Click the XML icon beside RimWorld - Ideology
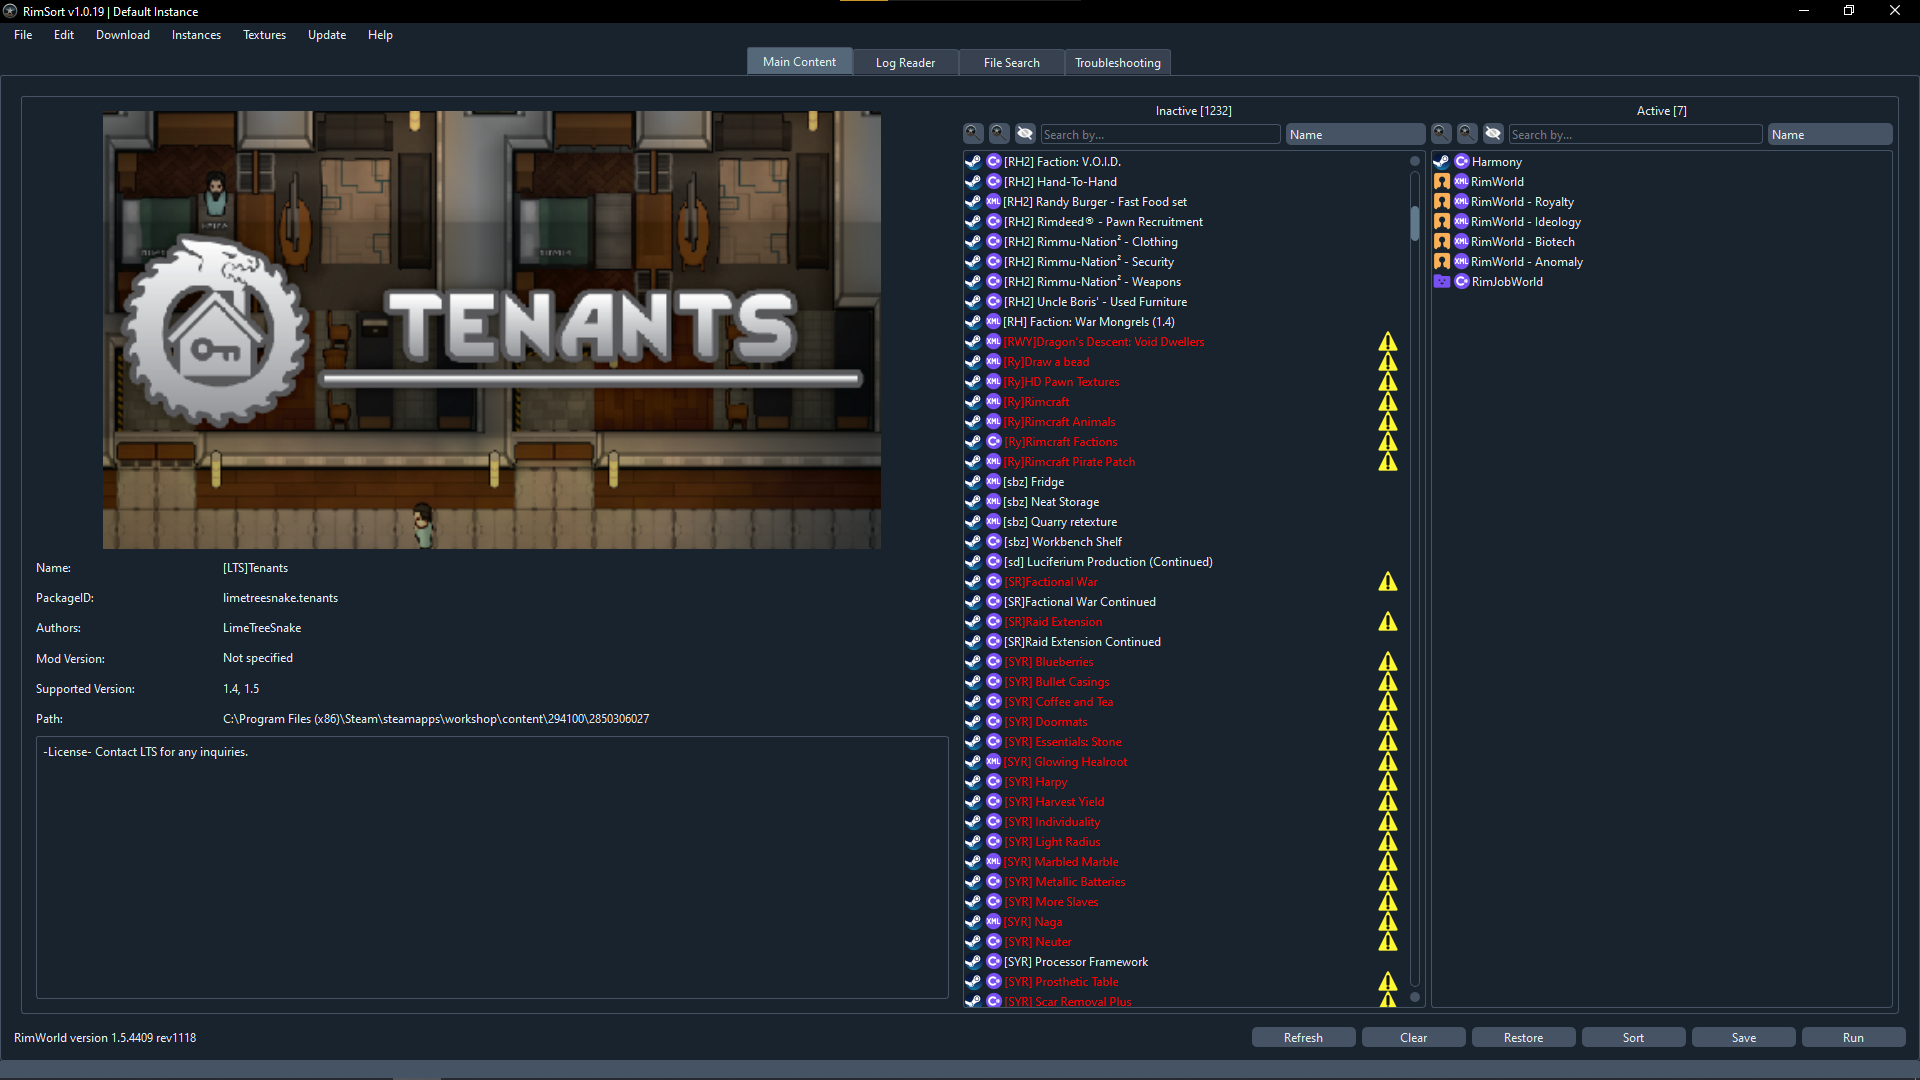This screenshot has width=1920, height=1080. pyautogui.click(x=1462, y=221)
